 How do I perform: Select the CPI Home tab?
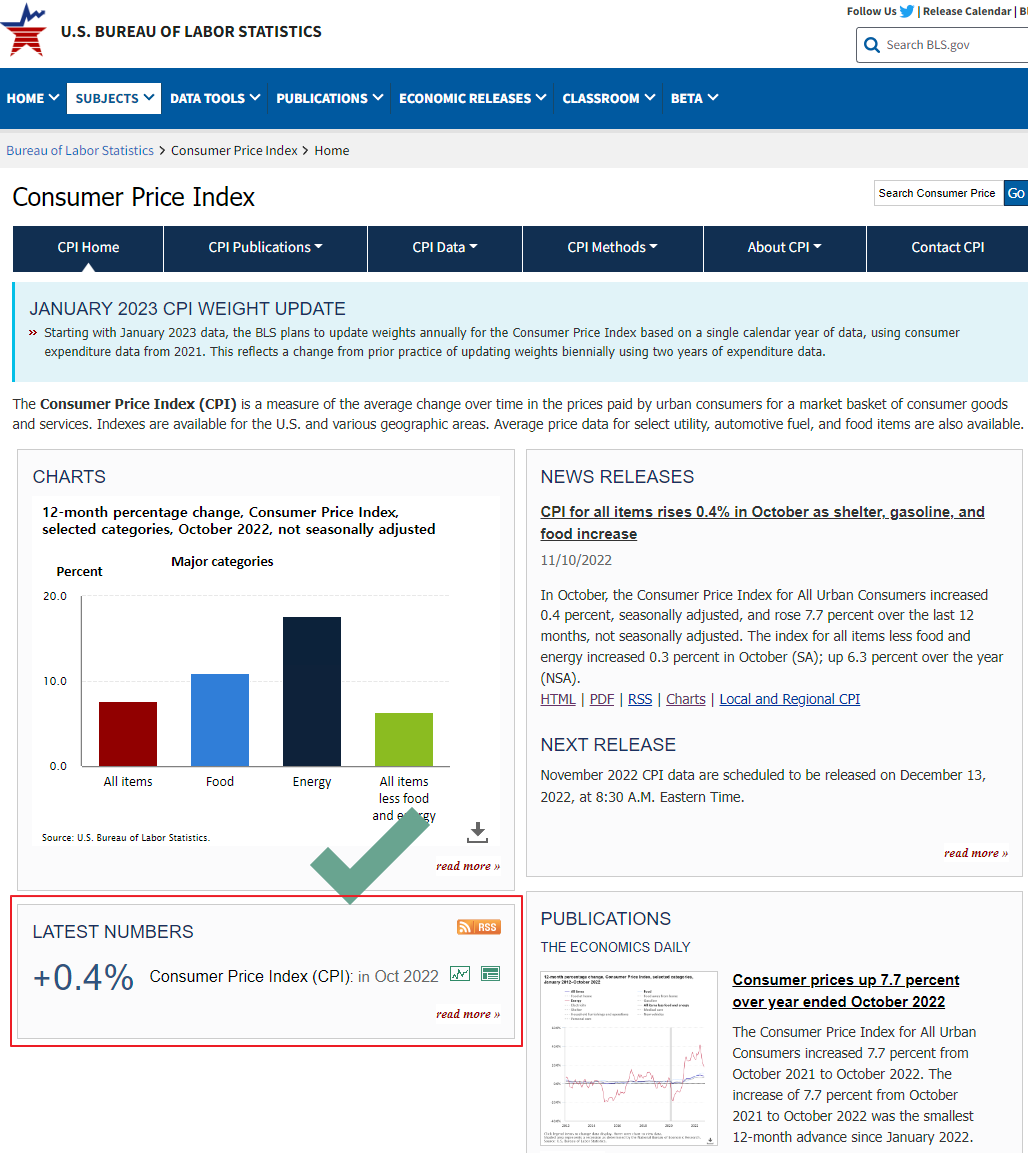tap(88, 248)
